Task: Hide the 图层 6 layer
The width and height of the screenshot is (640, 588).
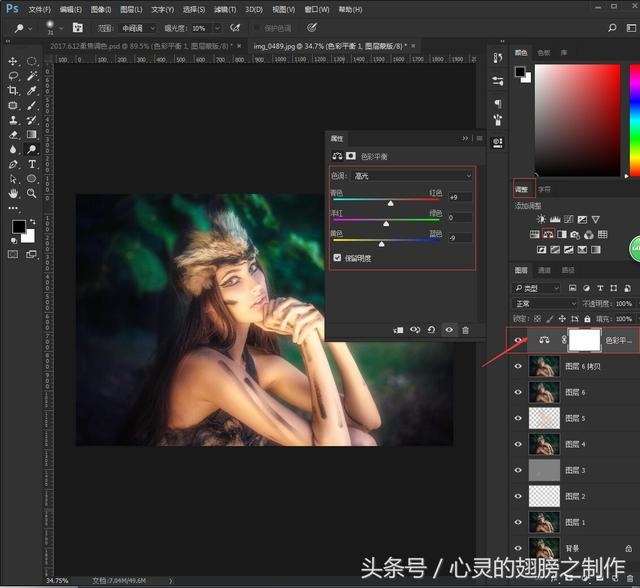Action: tap(518, 392)
